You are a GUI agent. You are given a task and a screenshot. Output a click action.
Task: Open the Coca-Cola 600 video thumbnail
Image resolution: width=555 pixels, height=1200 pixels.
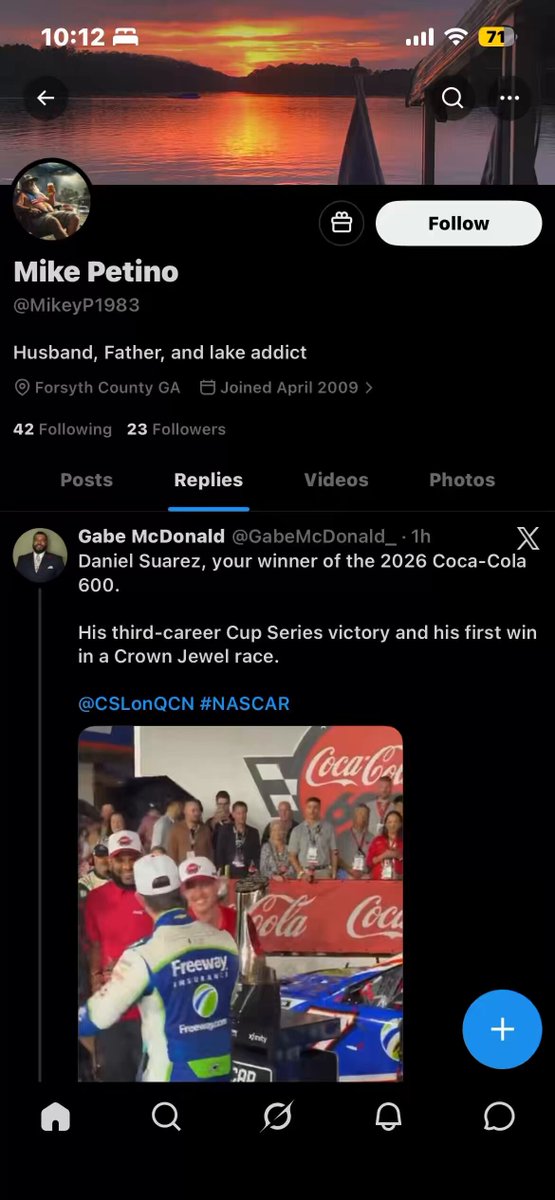[x=240, y=903]
